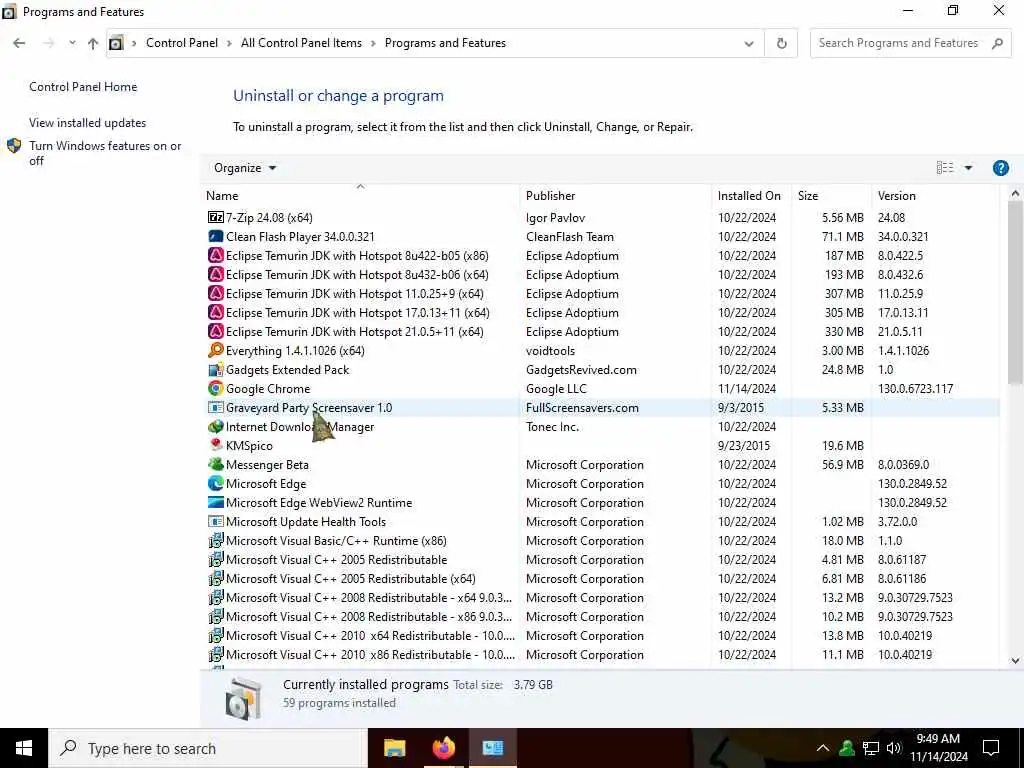The image size is (1024, 768).
Task: Click the Type here to search box
Action: (208, 748)
